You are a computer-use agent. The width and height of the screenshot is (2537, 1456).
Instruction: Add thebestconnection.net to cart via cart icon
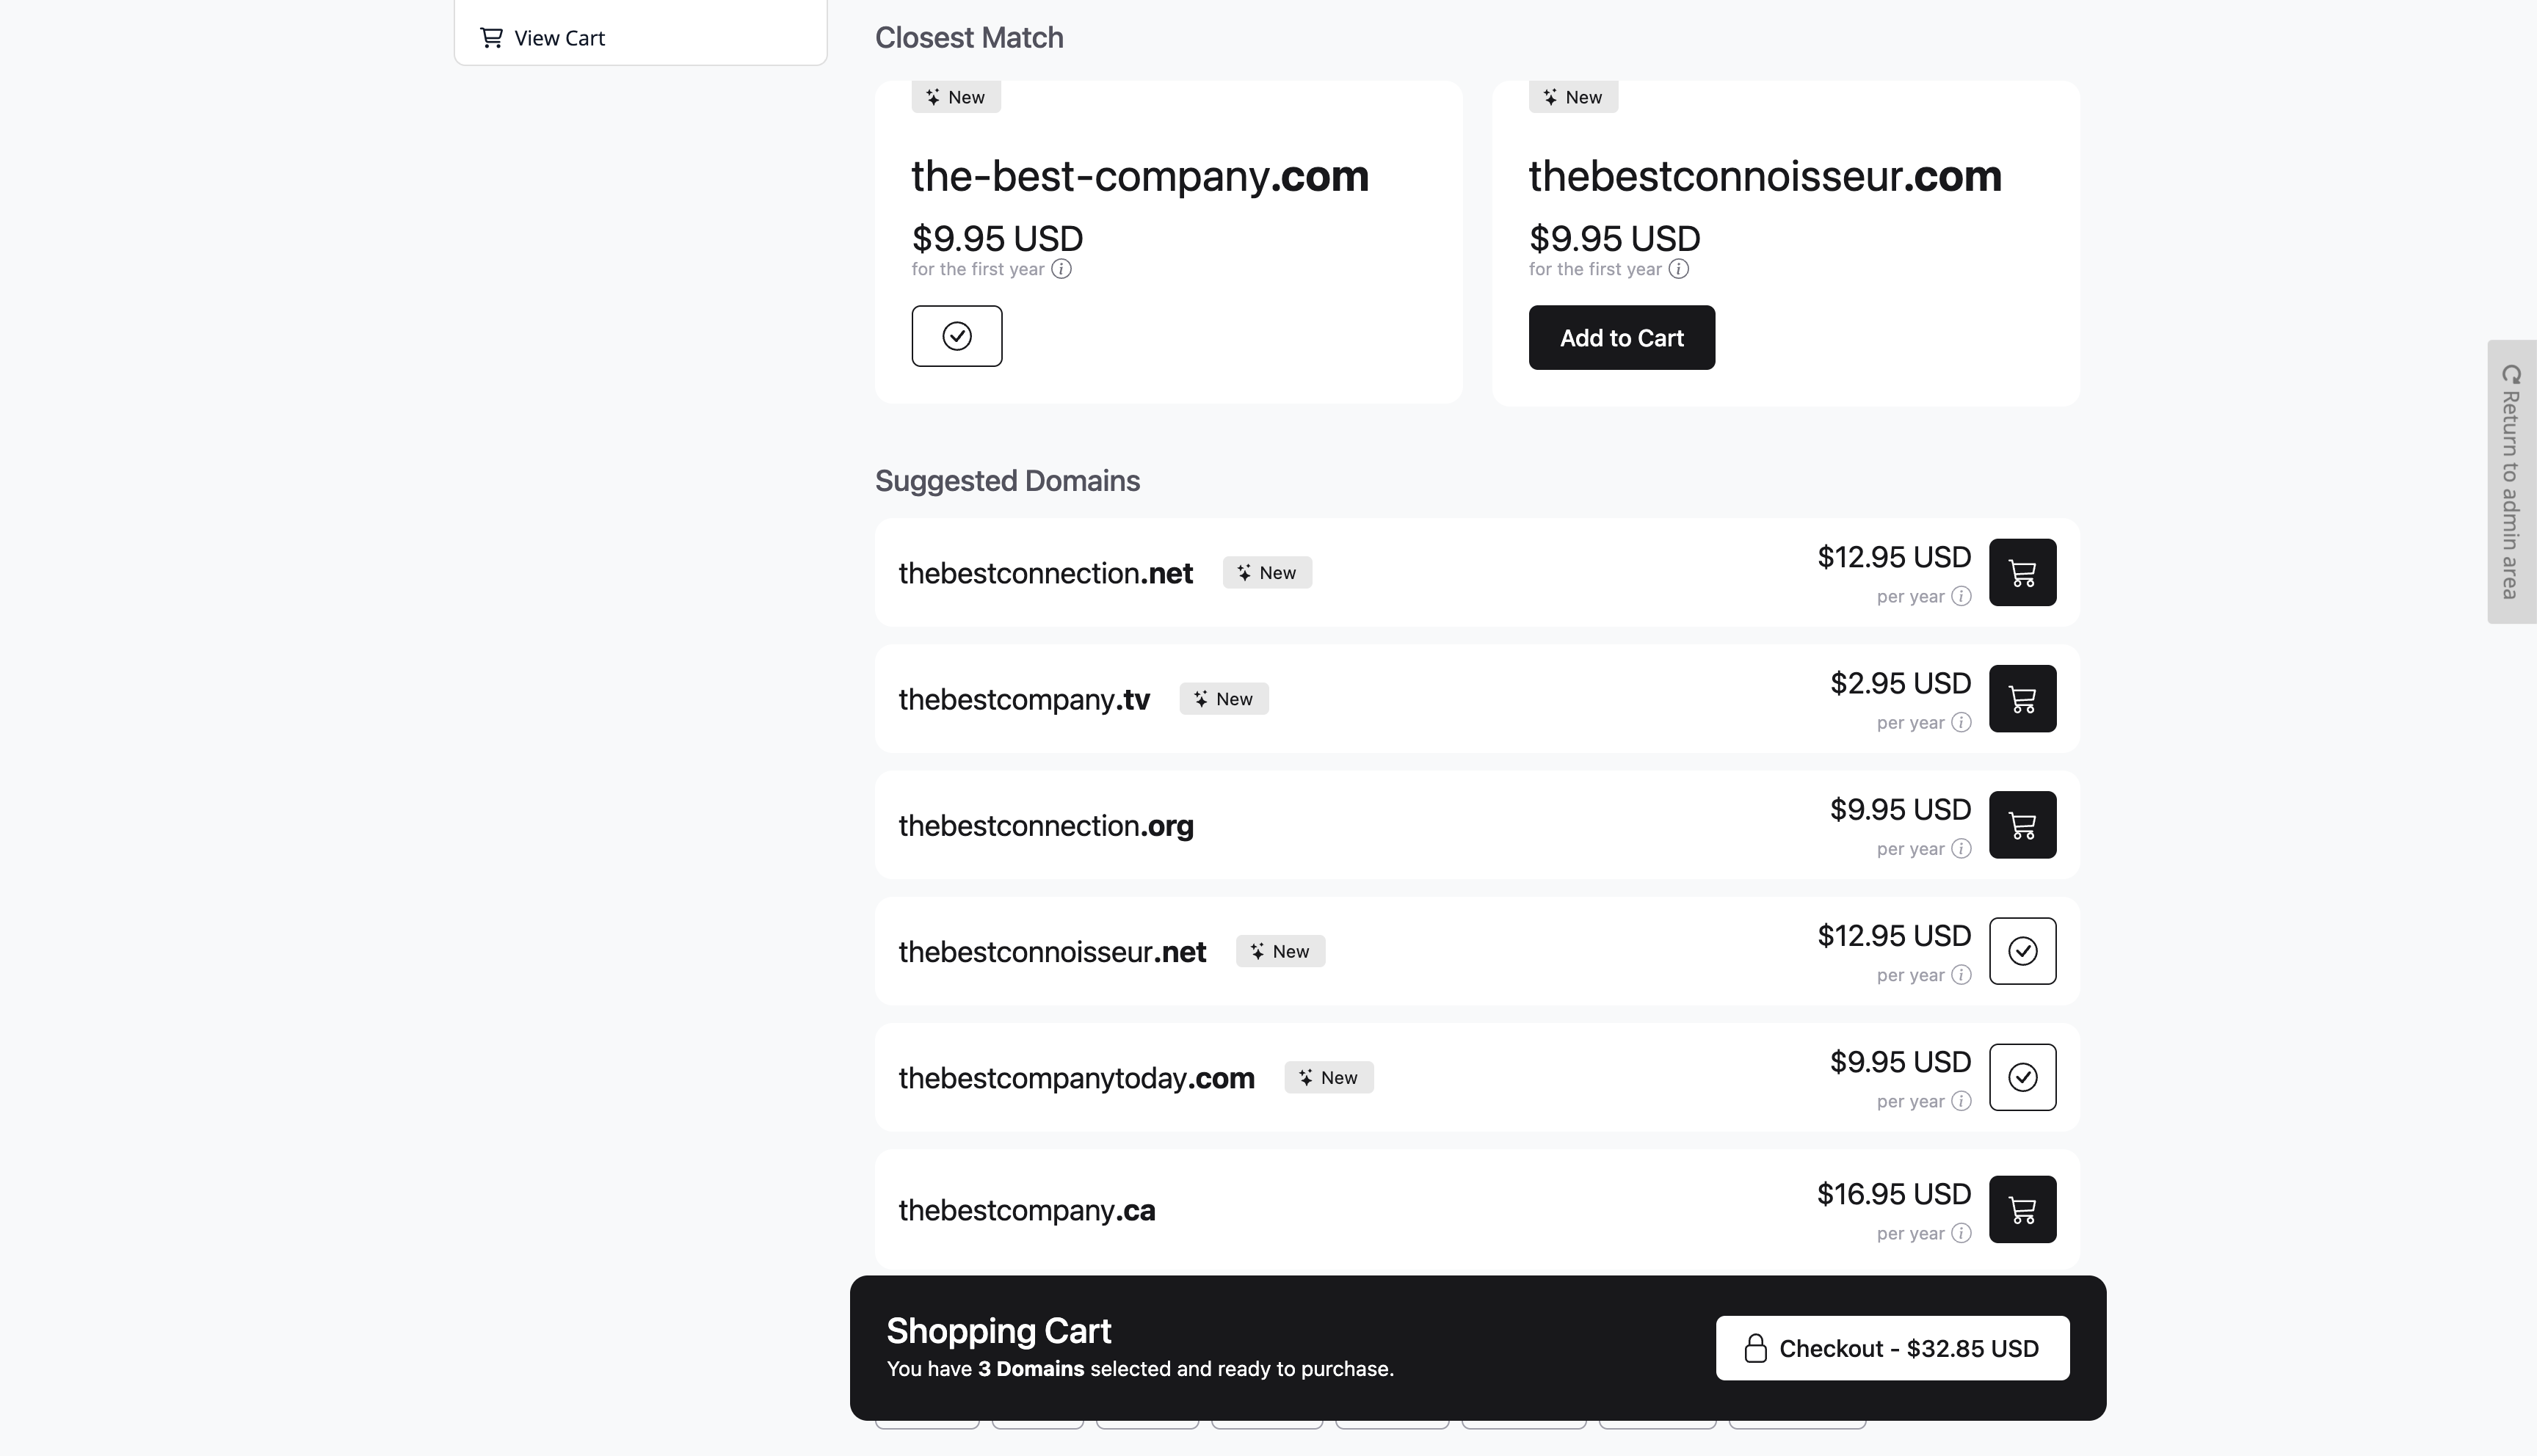point(2022,573)
